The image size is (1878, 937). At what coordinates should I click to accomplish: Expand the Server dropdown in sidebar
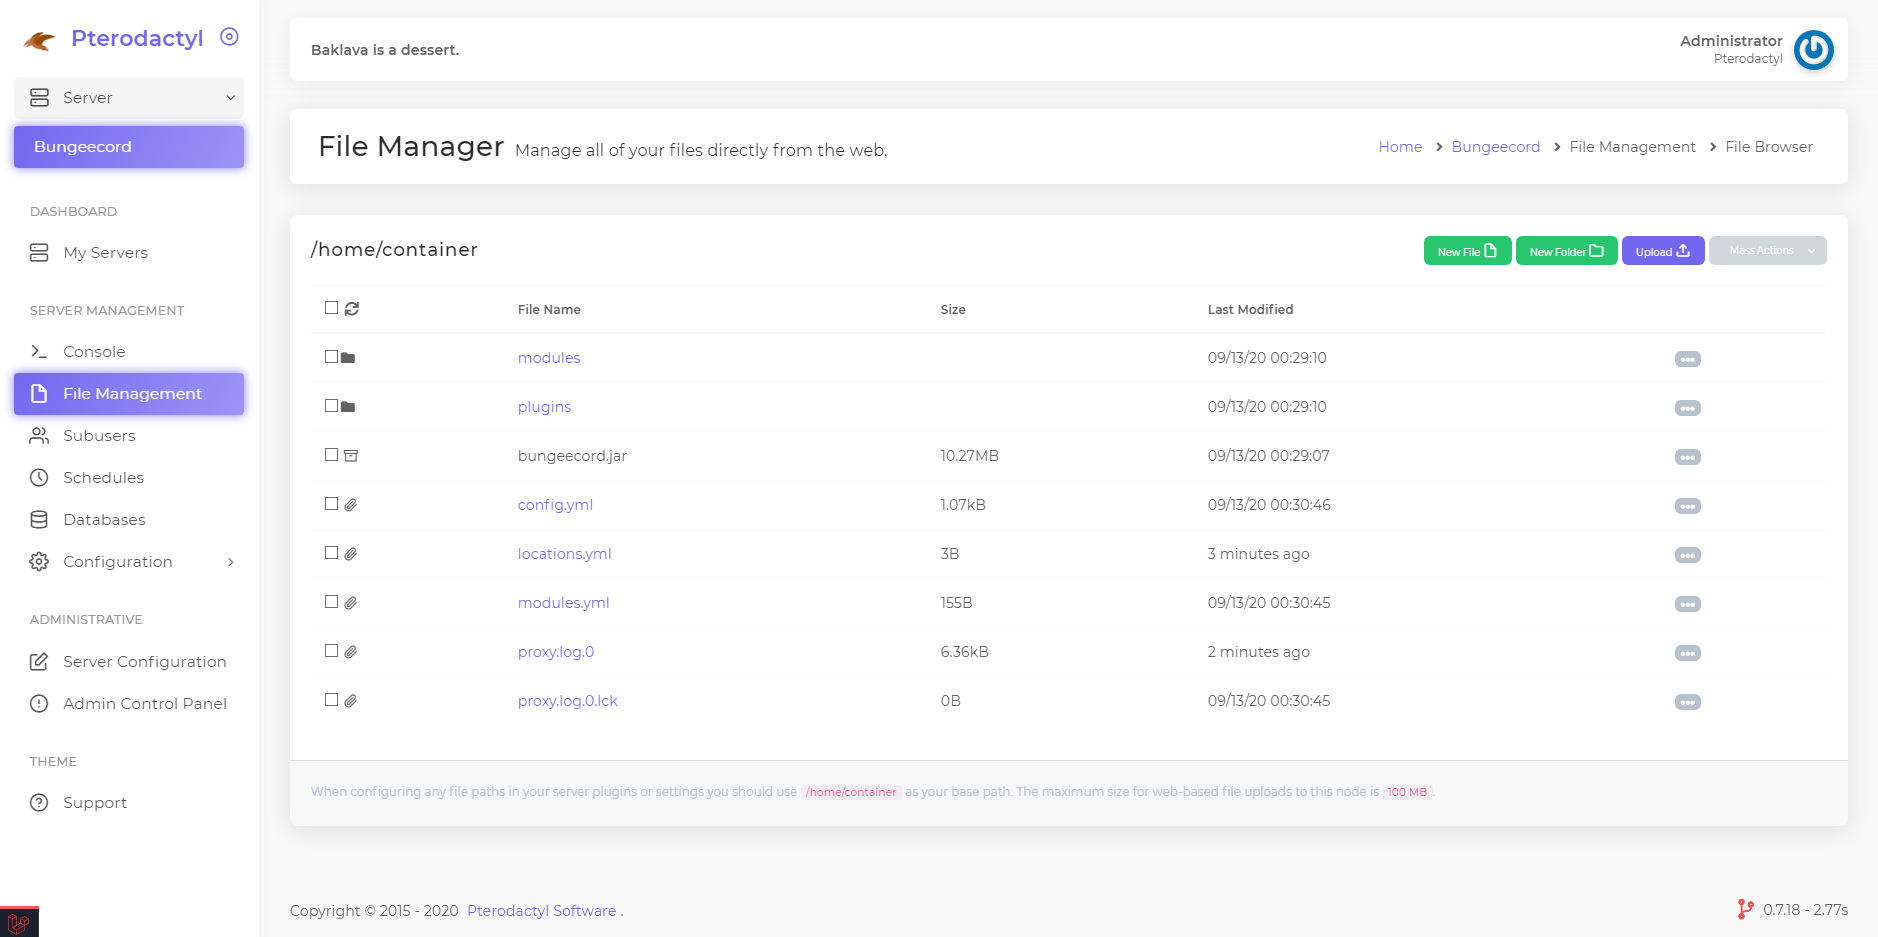(x=129, y=98)
